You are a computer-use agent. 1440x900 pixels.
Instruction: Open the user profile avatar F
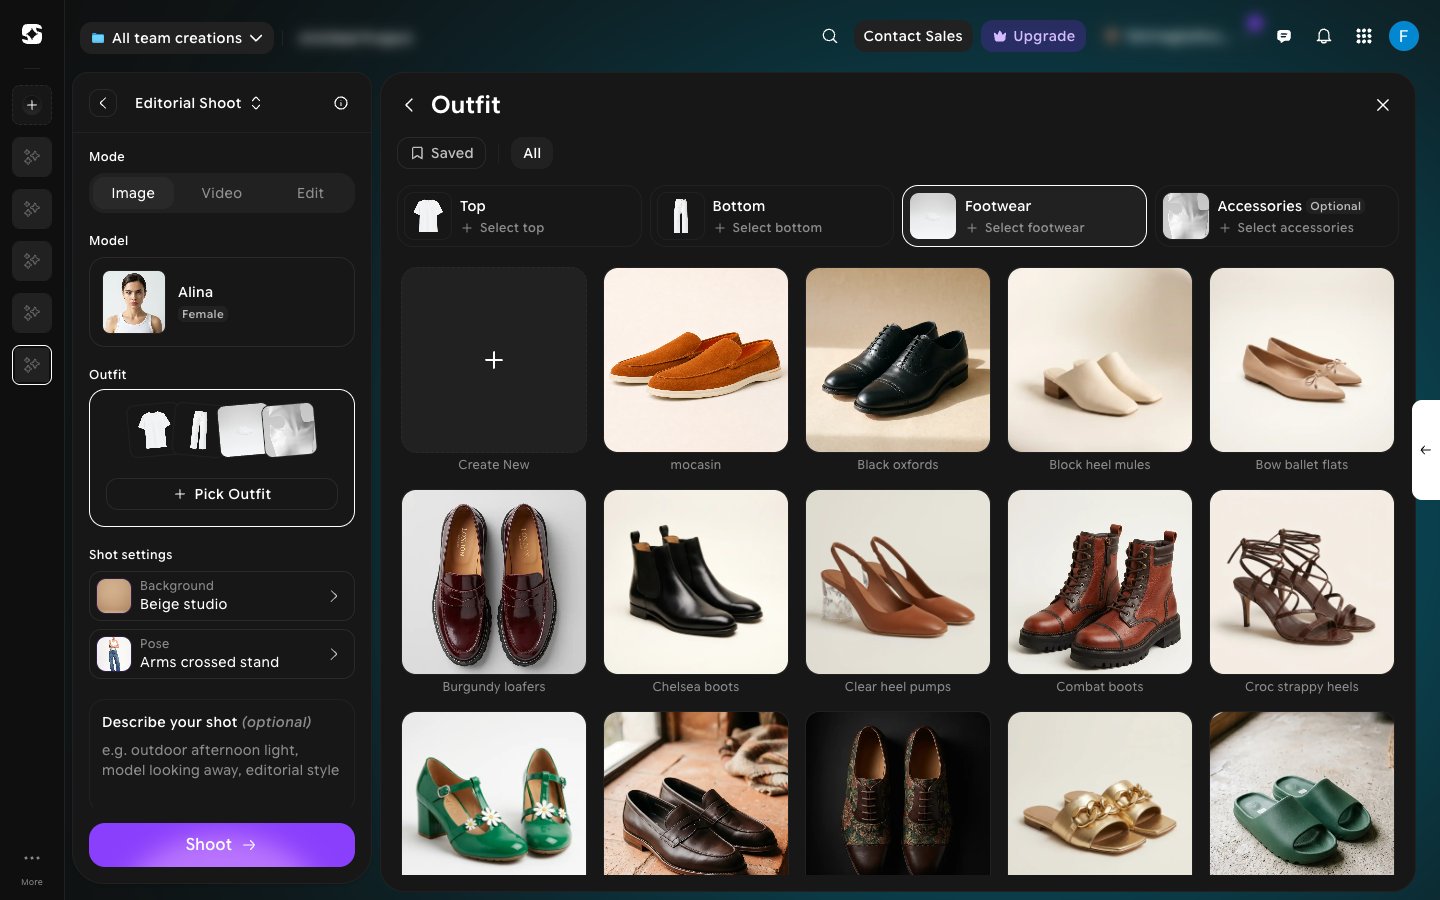(x=1404, y=36)
